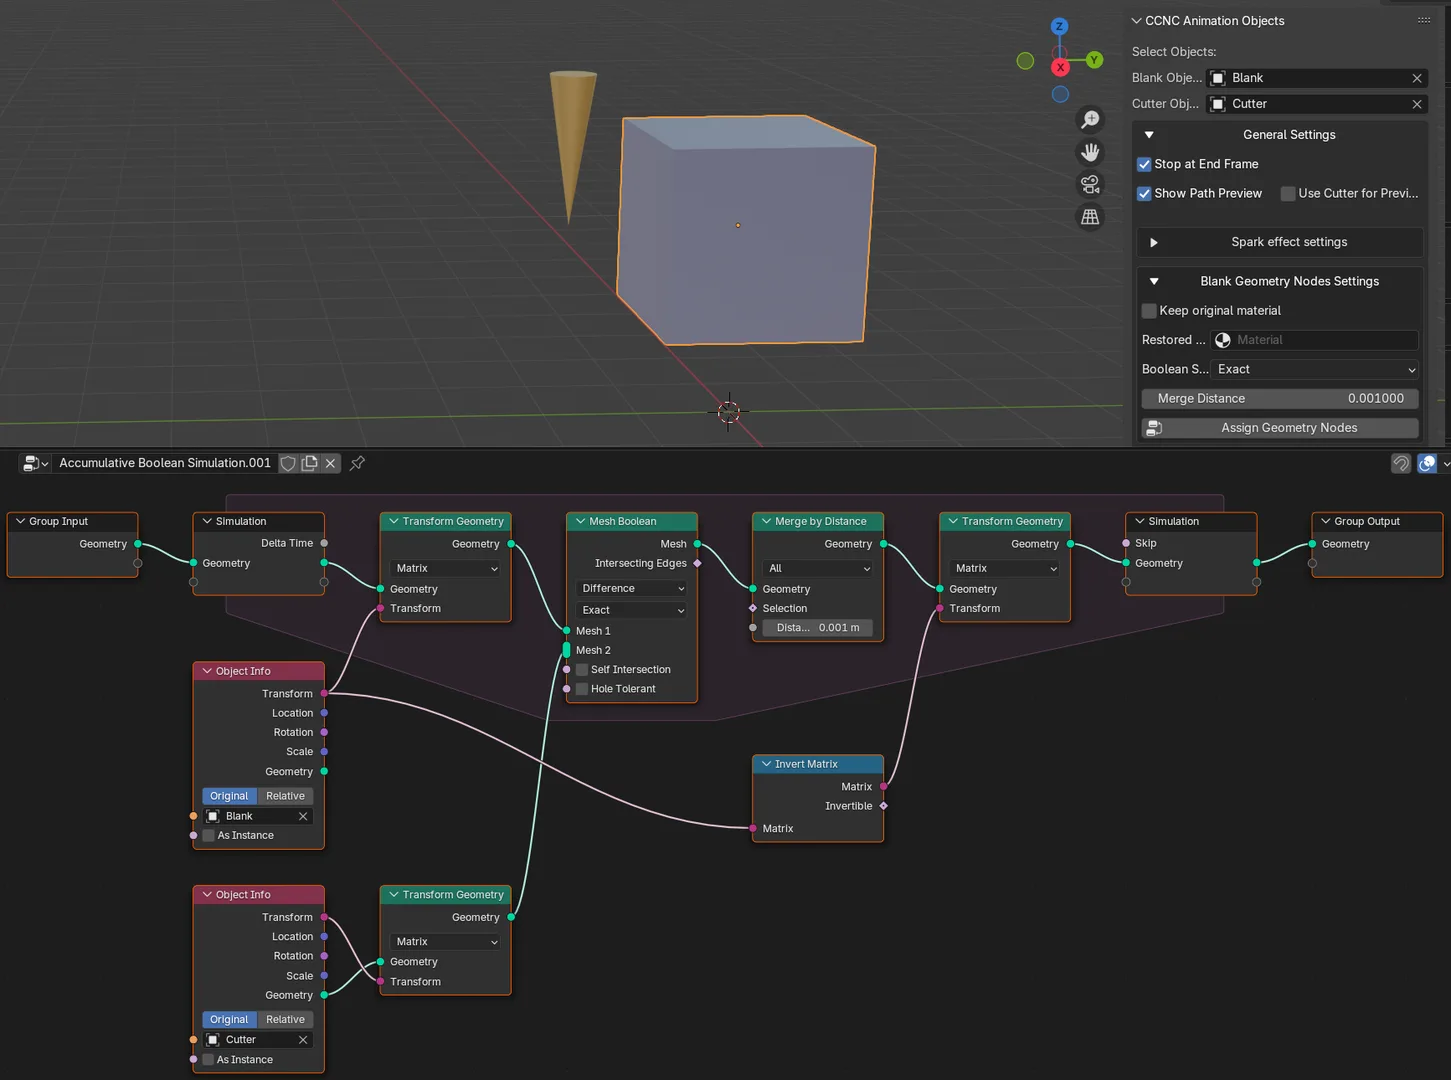Disable Stop at End Frame checkbox
The image size is (1451, 1080).
tap(1144, 164)
